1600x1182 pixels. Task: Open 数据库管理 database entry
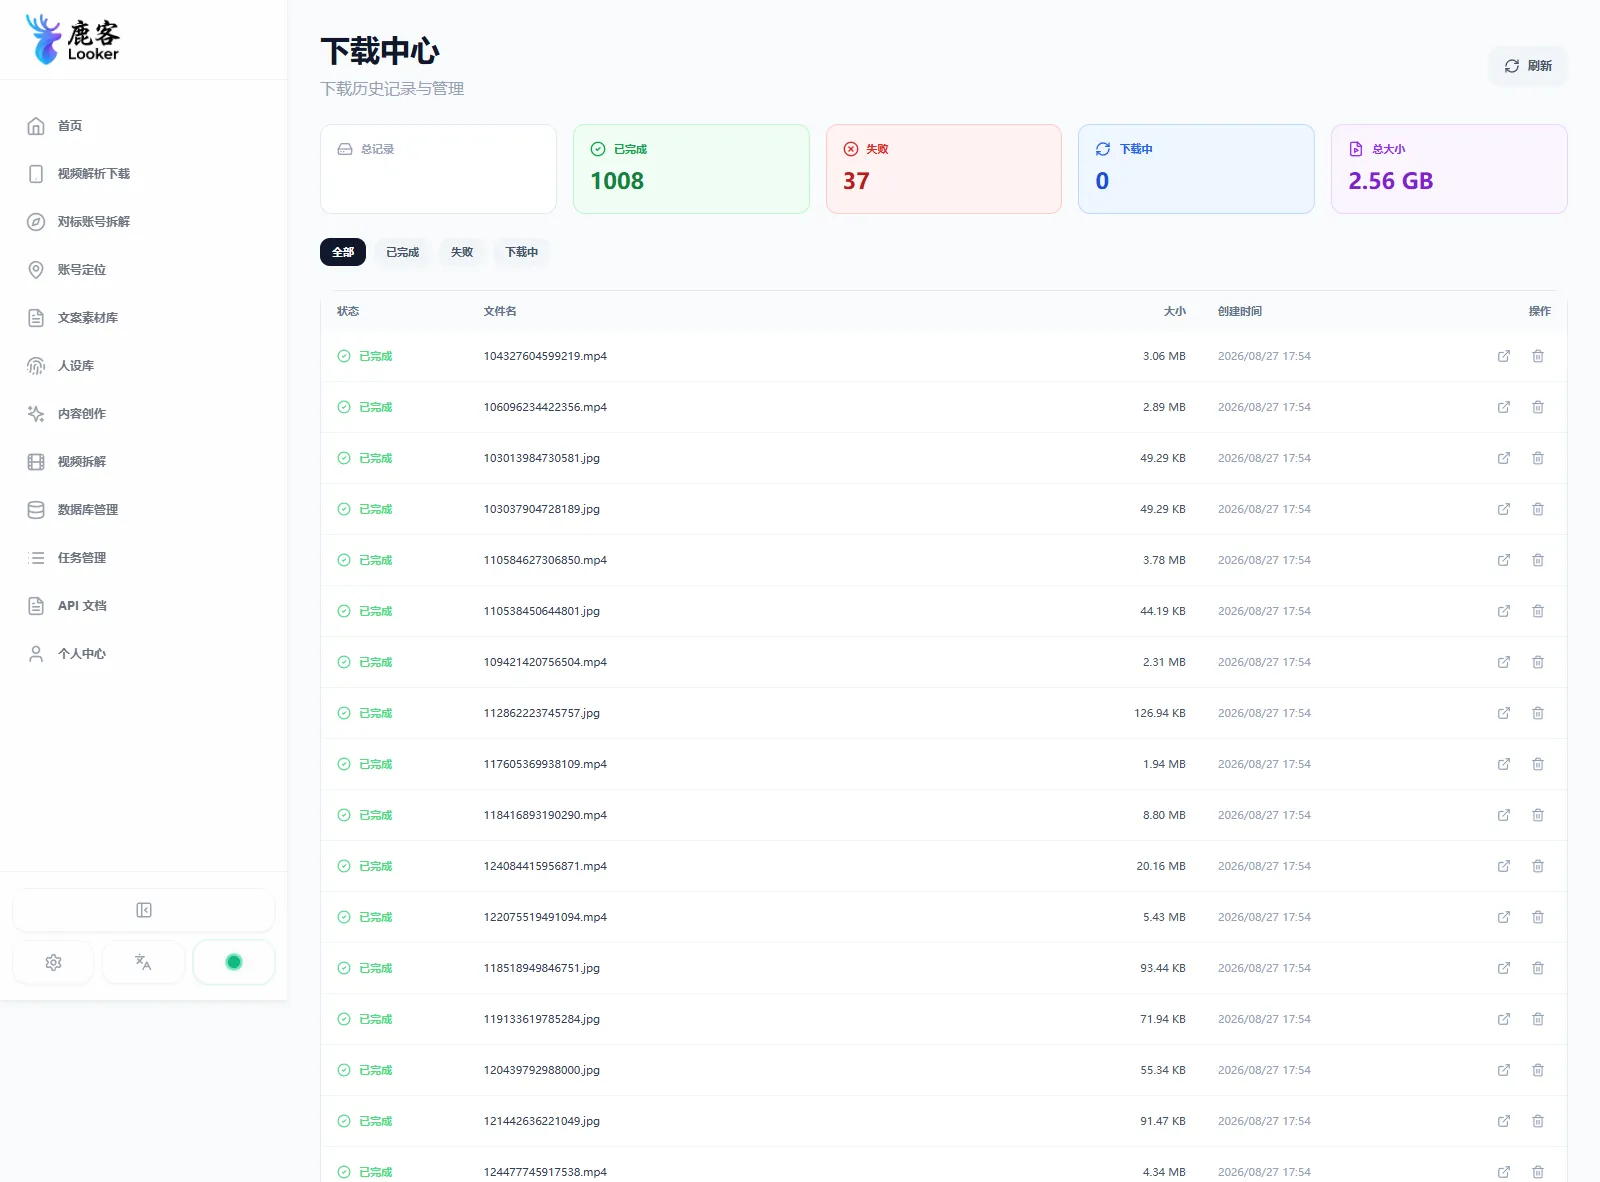click(x=143, y=510)
